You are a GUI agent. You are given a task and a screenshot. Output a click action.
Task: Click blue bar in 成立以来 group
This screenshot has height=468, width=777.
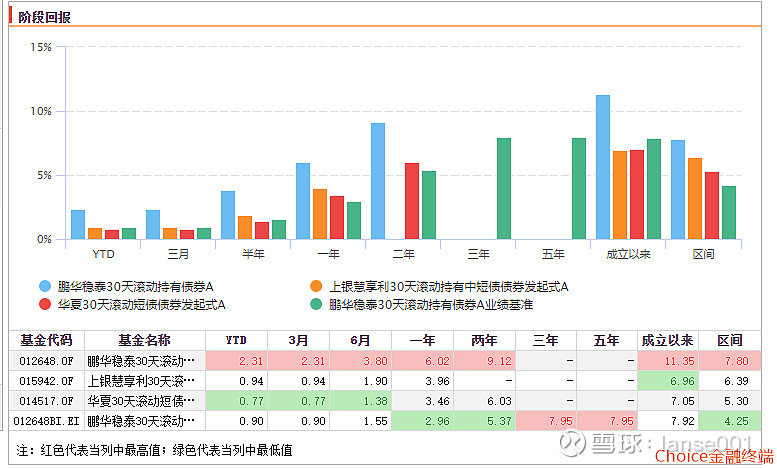[x=603, y=168]
